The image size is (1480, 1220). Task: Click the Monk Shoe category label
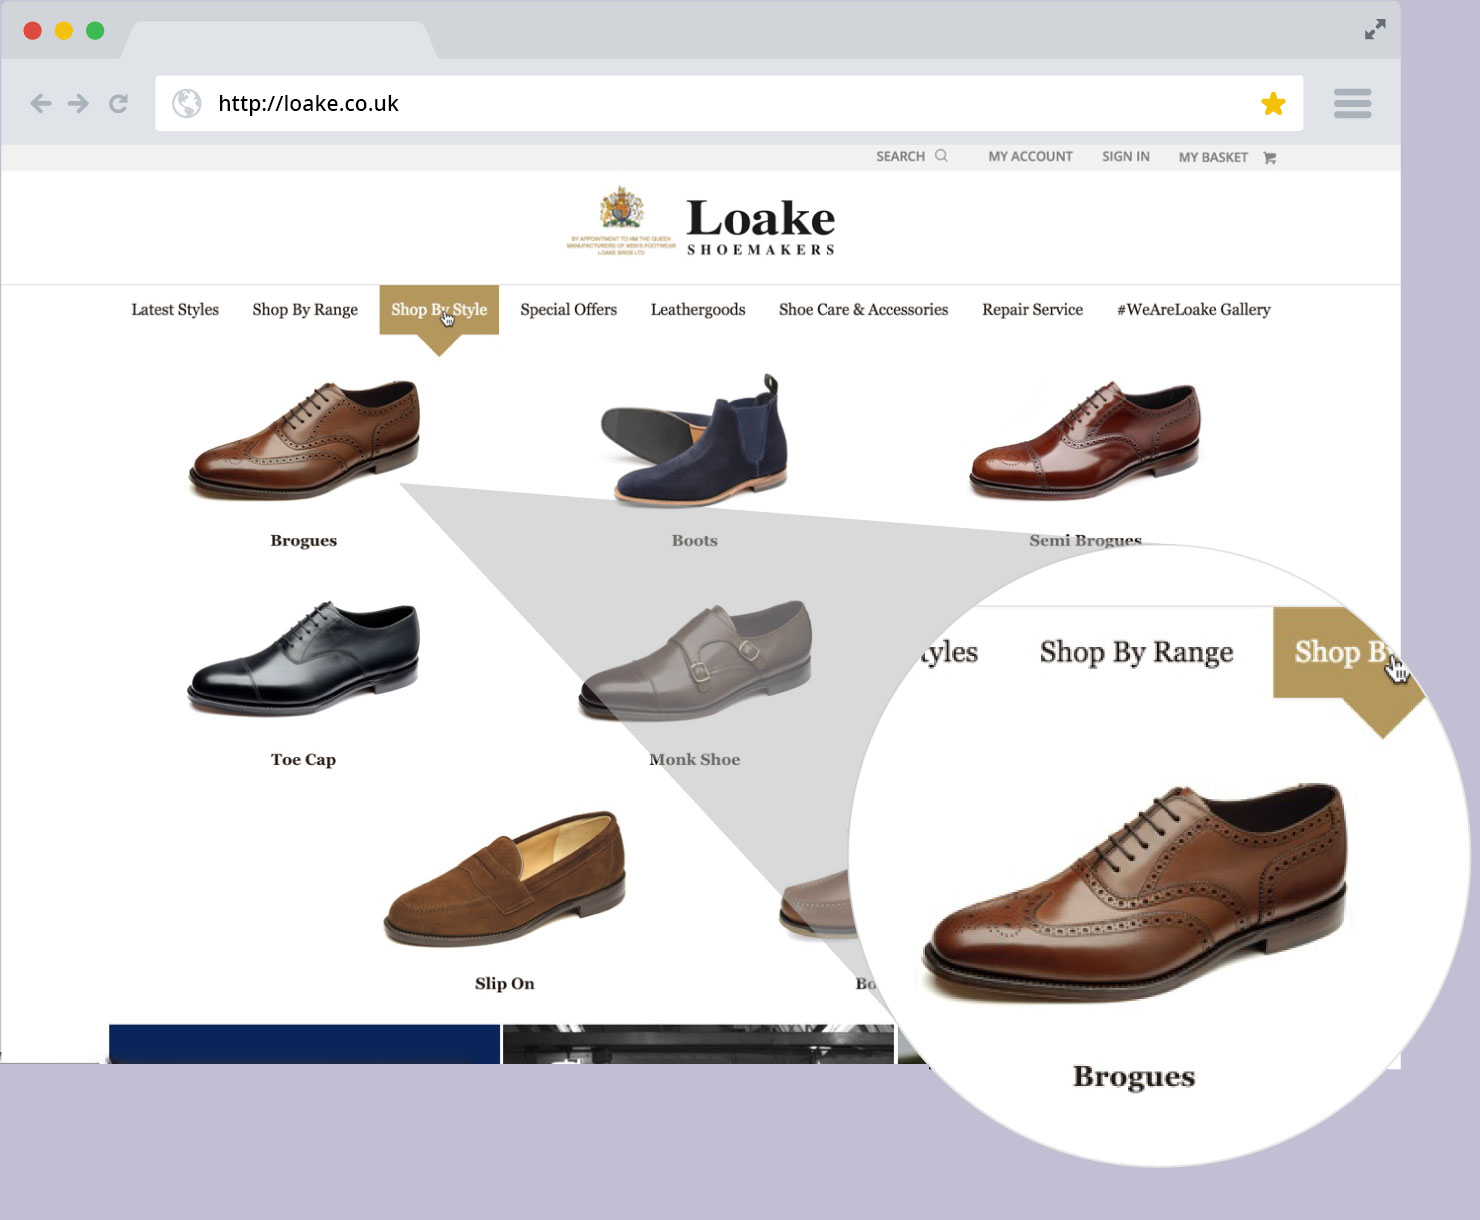(x=695, y=759)
